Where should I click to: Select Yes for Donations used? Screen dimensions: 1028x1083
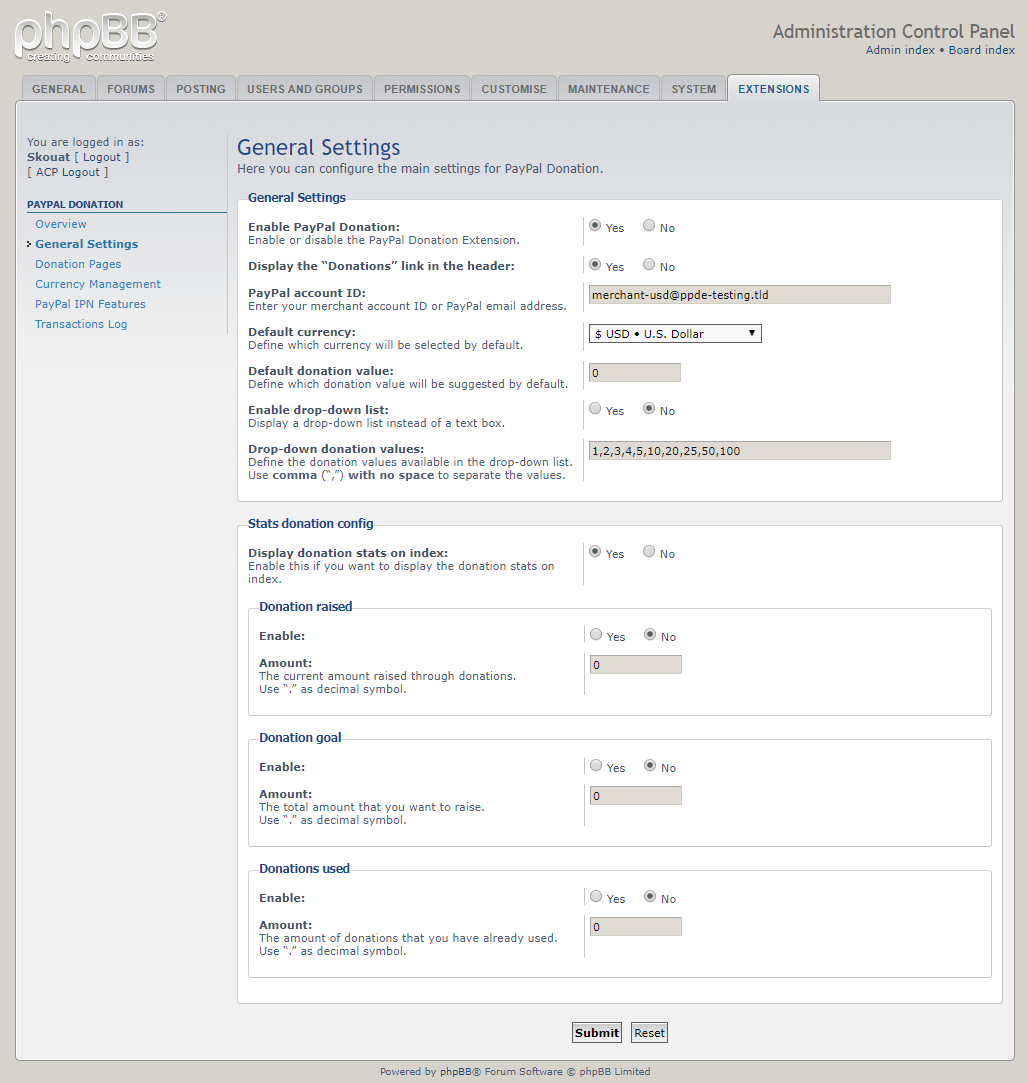point(595,896)
